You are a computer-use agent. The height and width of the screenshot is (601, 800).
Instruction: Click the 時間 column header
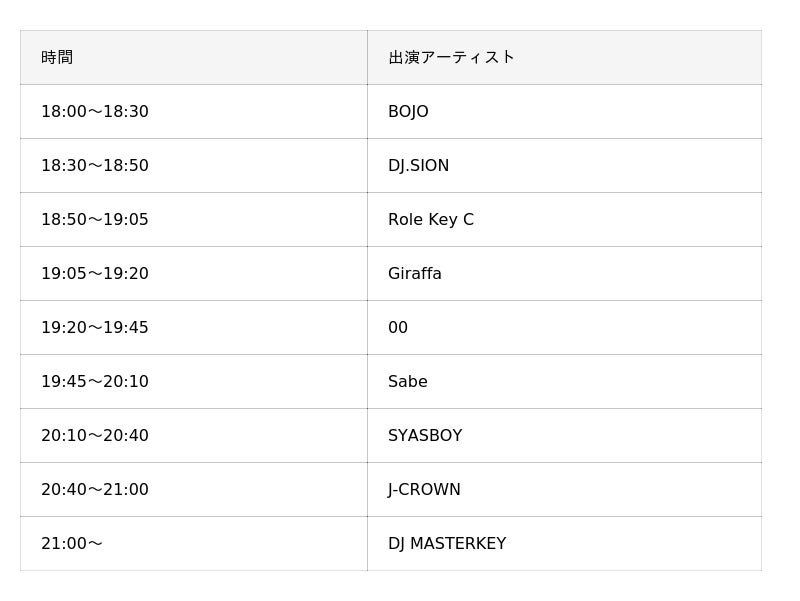[57, 58]
